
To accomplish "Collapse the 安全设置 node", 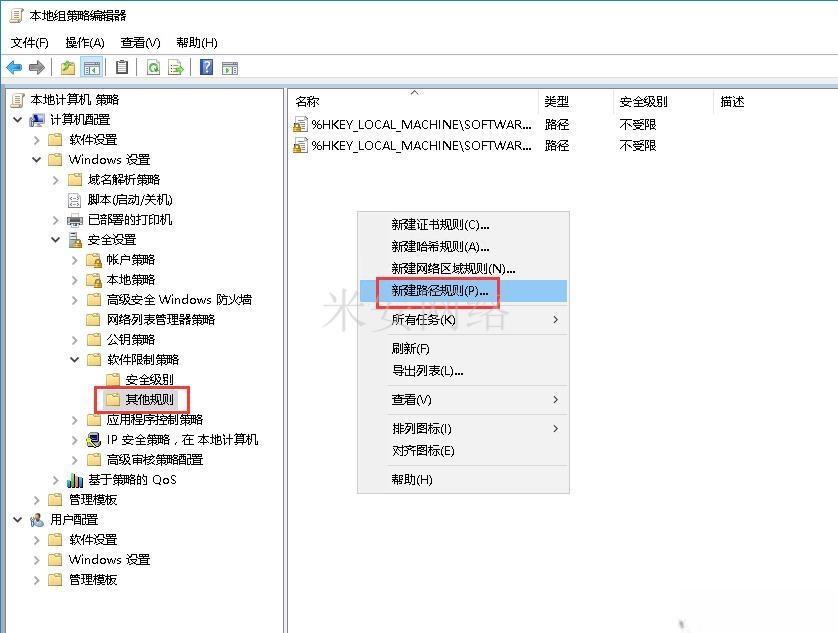I will pos(56,240).
